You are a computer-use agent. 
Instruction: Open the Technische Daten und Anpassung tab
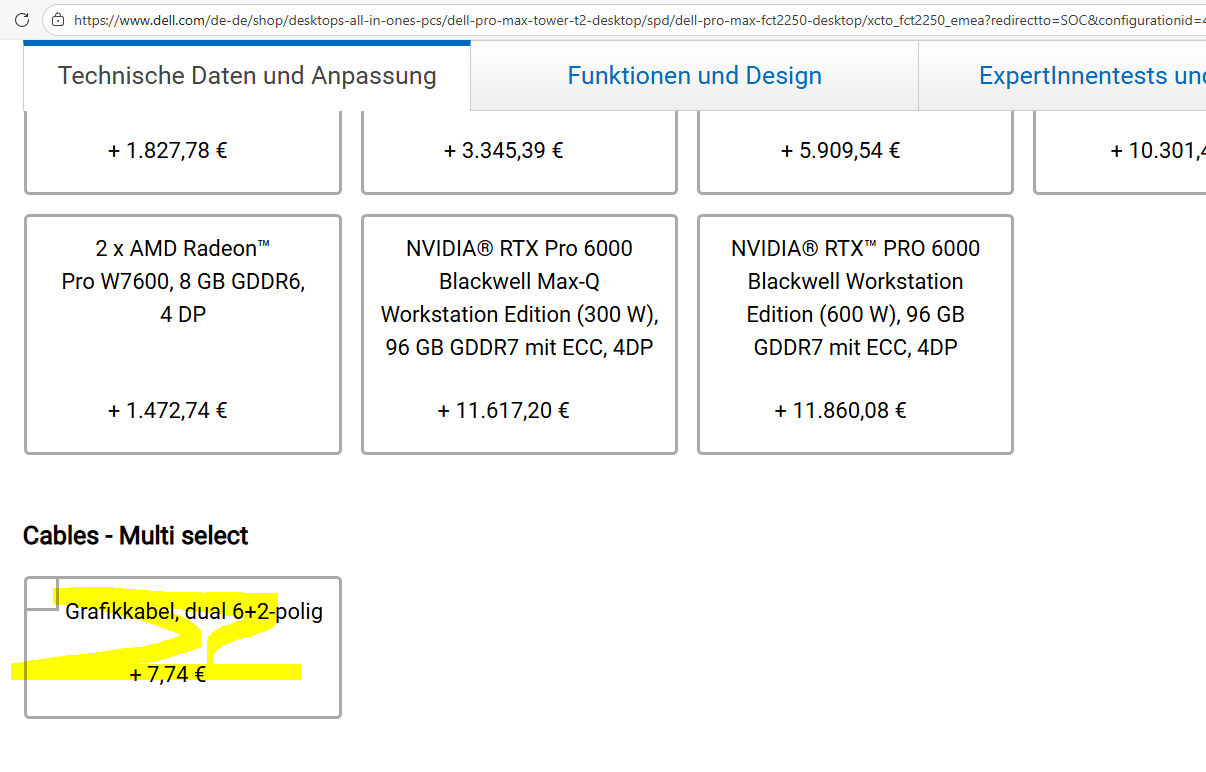pos(247,76)
